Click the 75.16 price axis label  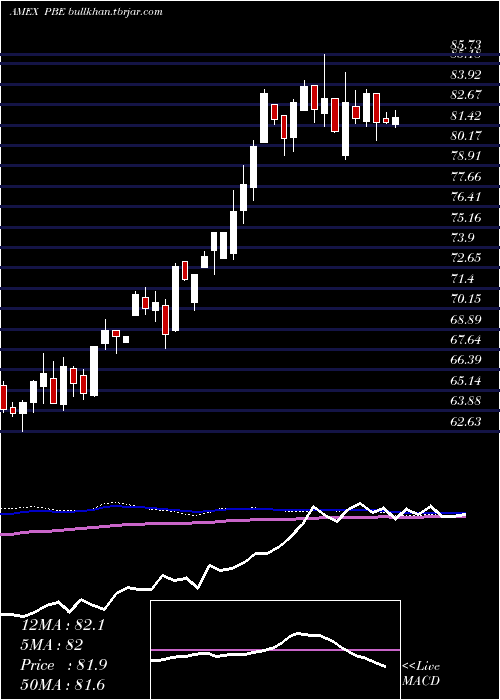(466, 217)
